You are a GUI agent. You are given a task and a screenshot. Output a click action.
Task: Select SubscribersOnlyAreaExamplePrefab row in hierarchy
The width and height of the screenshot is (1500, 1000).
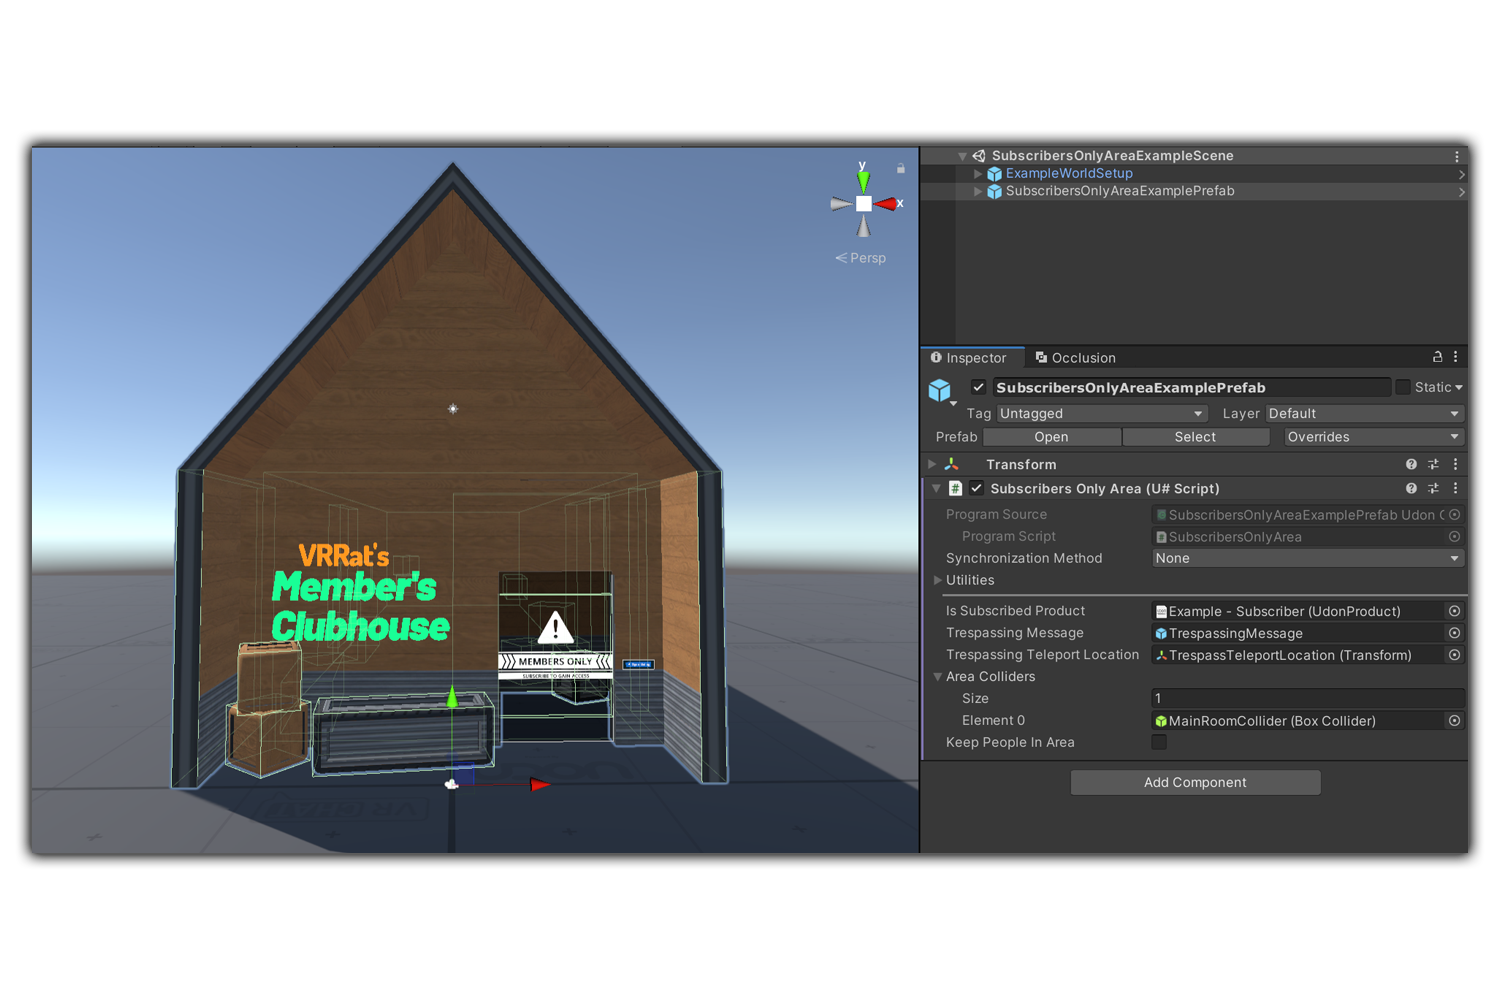pos(1194,191)
